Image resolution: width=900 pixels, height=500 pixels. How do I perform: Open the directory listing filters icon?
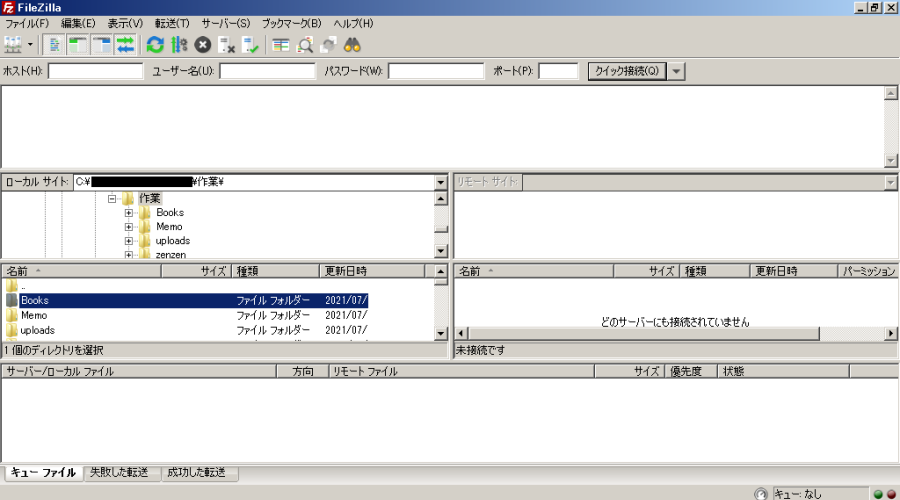(x=281, y=45)
